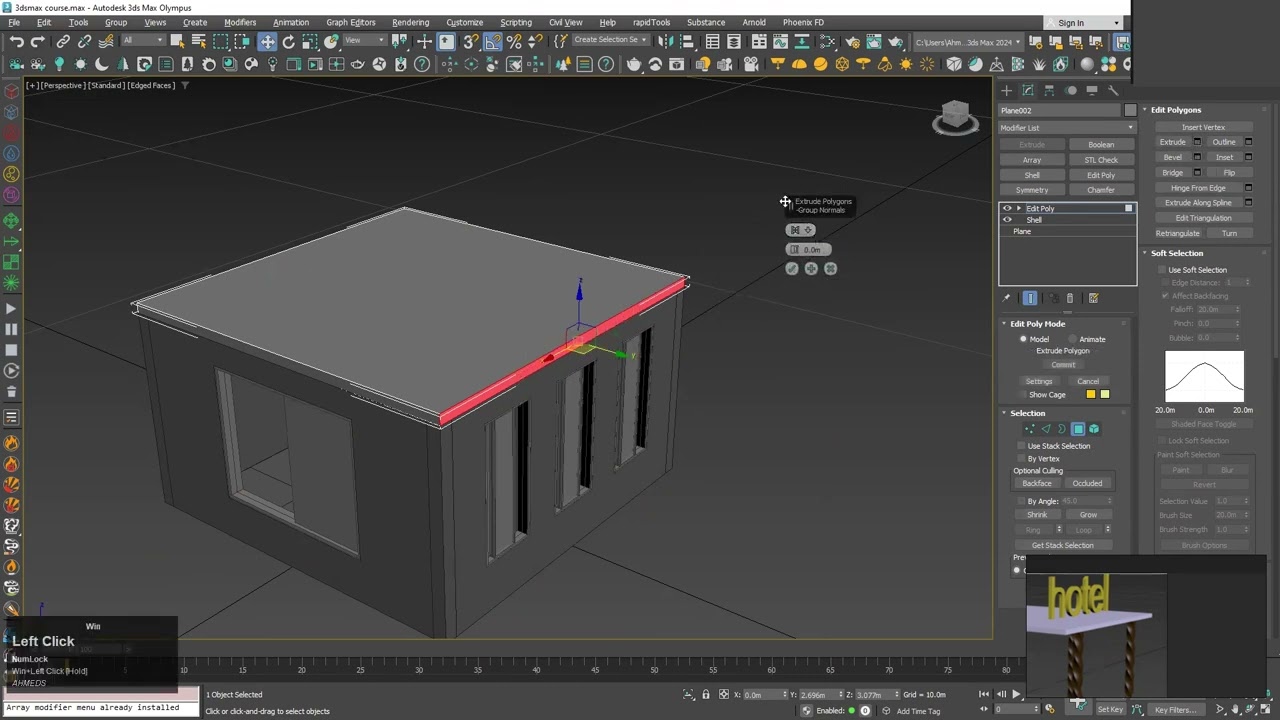
Task: Expand the Edit Poly modifier sub-levels arrow
Action: (x=1019, y=208)
